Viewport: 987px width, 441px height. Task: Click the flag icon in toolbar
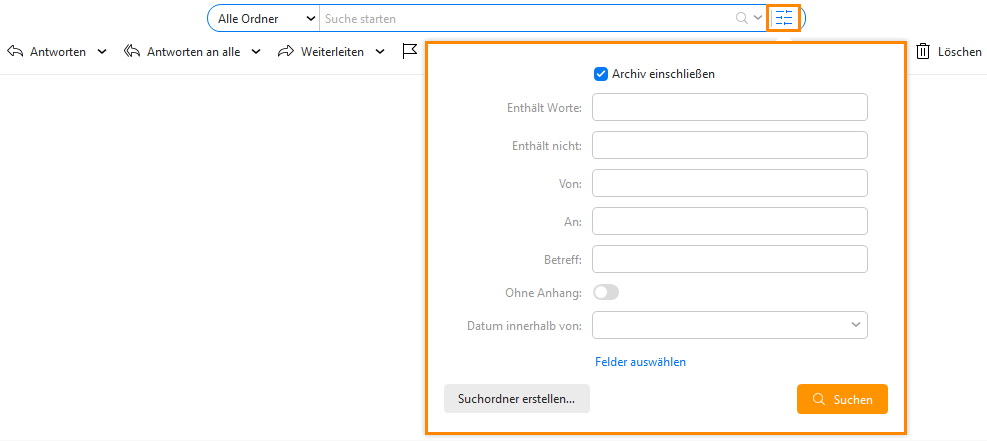[x=410, y=52]
